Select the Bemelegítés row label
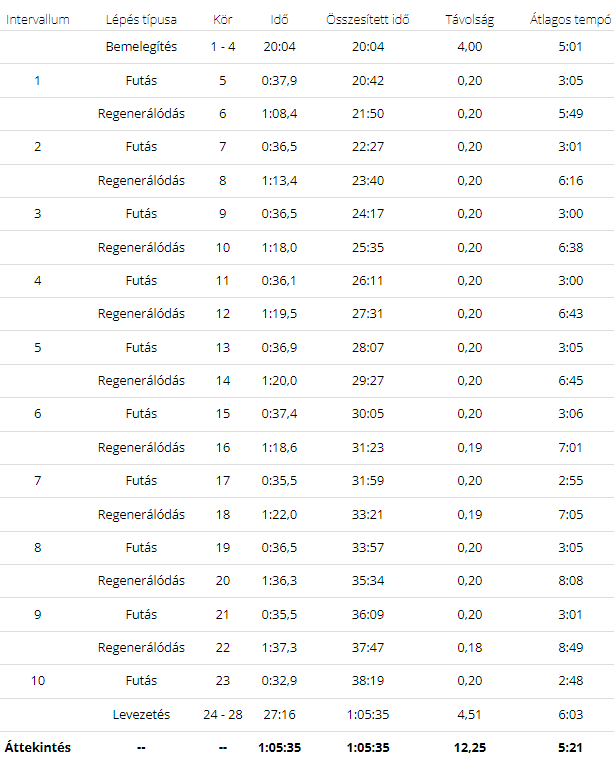The image size is (614, 759). (141, 47)
